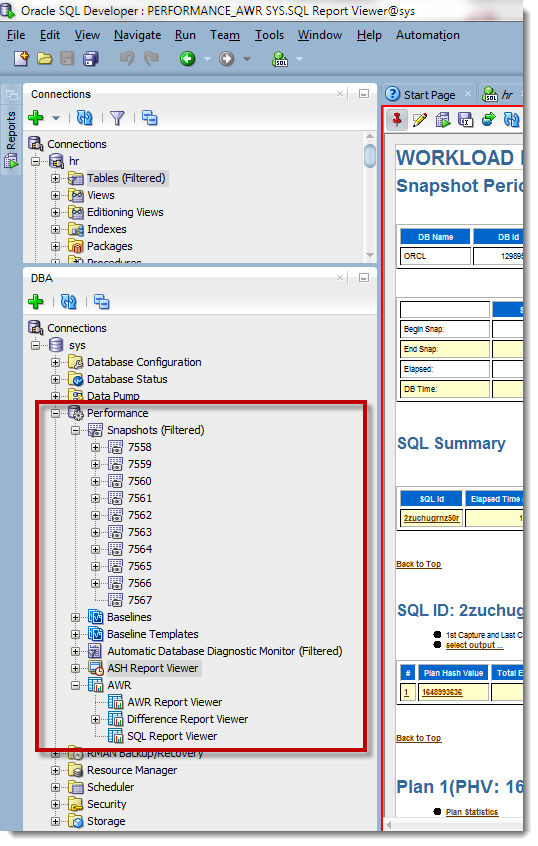This screenshot has width=538, height=846.
Task: Collapse the Snapshots (Filtered) node
Action: [76, 431]
